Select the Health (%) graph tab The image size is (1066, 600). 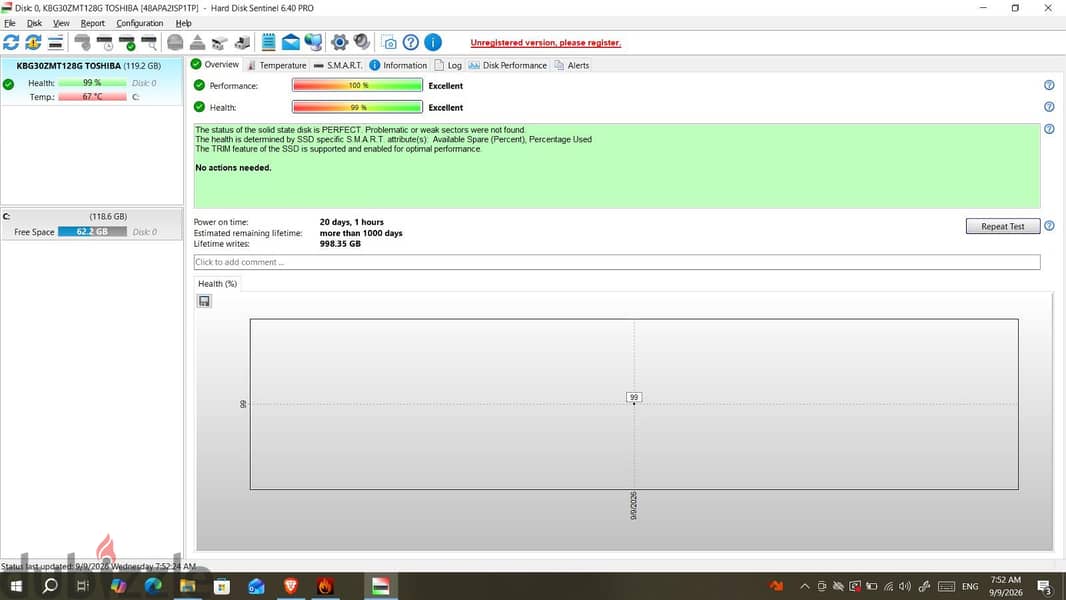click(x=217, y=283)
